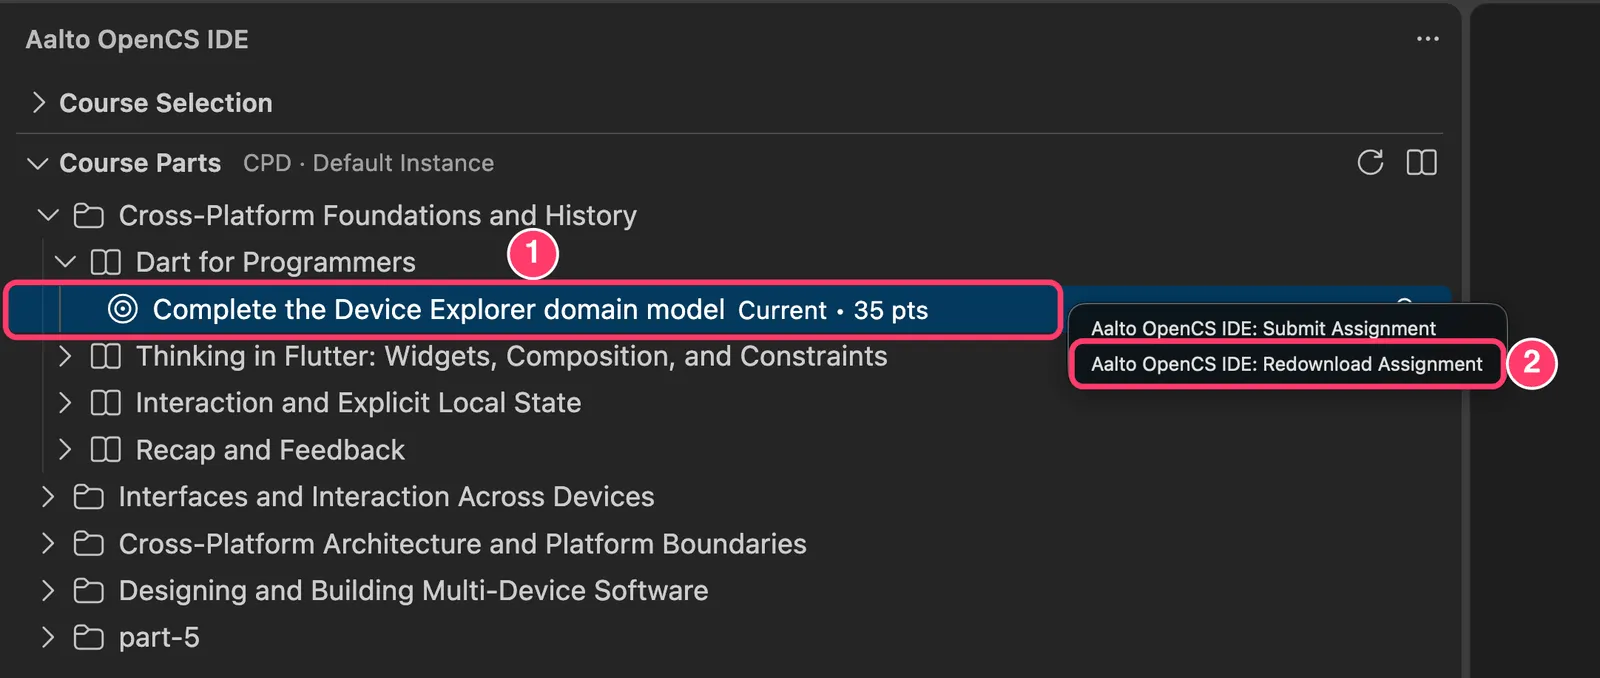
Task: Select Cross-Platform Foundations and History label
Action: pyautogui.click(x=377, y=216)
